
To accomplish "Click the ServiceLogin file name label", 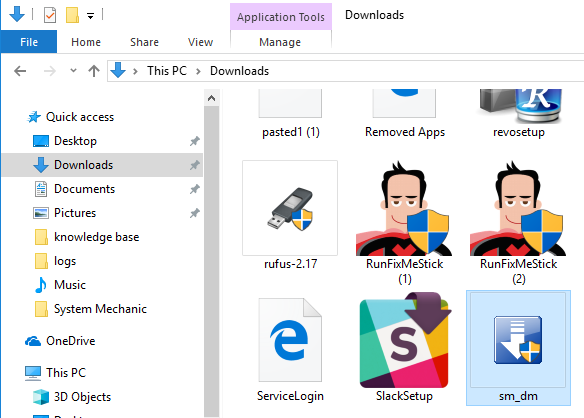I will pos(290,396).
